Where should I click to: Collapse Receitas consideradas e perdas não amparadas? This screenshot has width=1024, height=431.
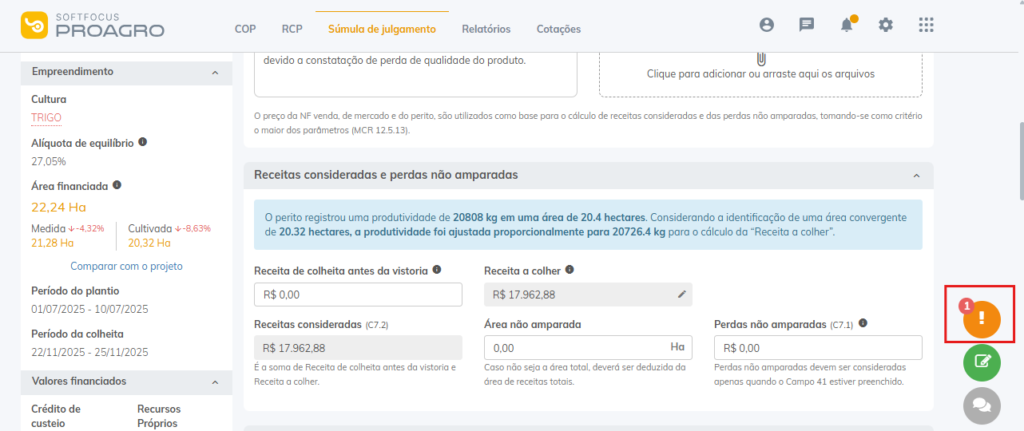(915, 175)
